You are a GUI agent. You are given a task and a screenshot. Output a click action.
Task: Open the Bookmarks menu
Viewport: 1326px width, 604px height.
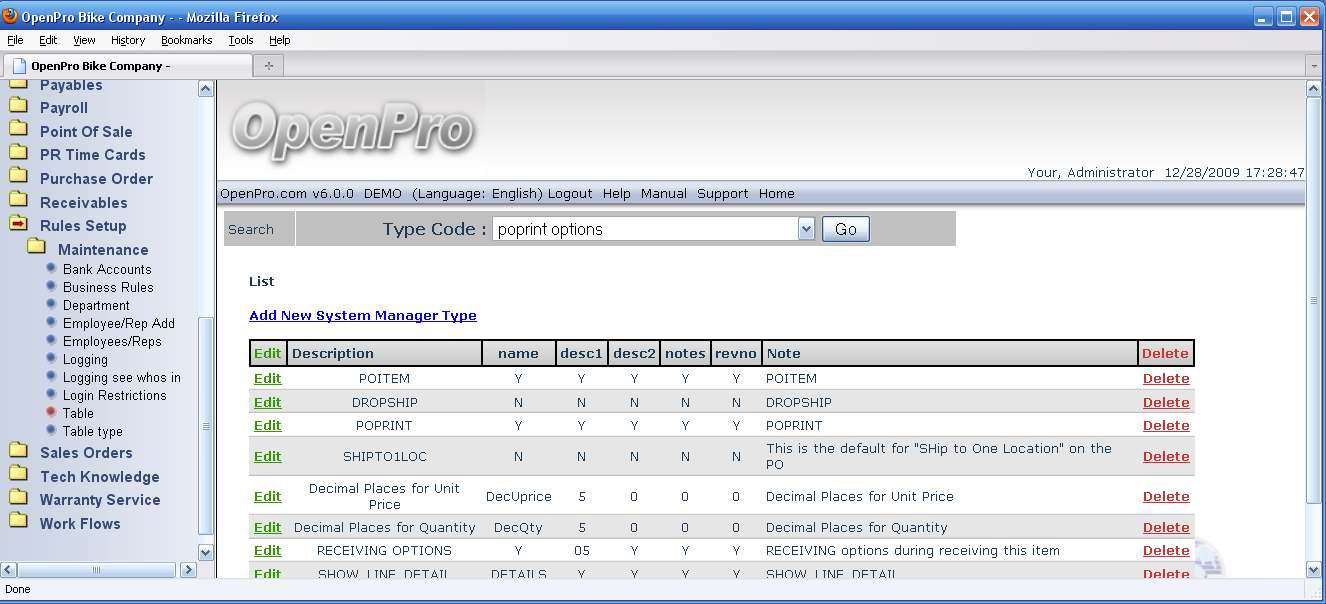(186, 40)
